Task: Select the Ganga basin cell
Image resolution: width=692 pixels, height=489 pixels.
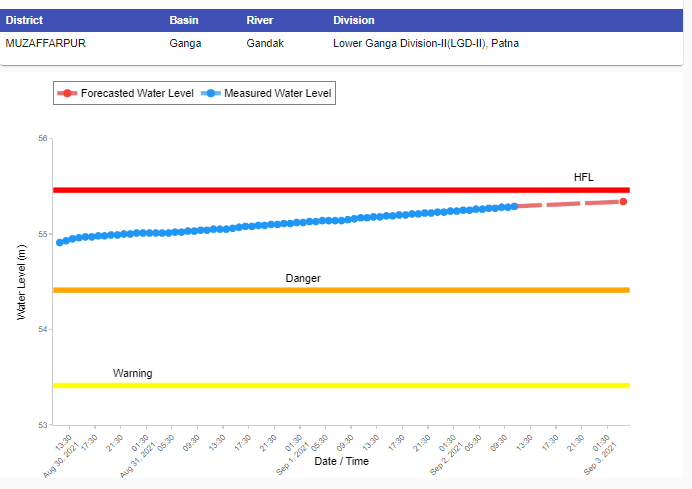Action: click(x=185, y=43)
